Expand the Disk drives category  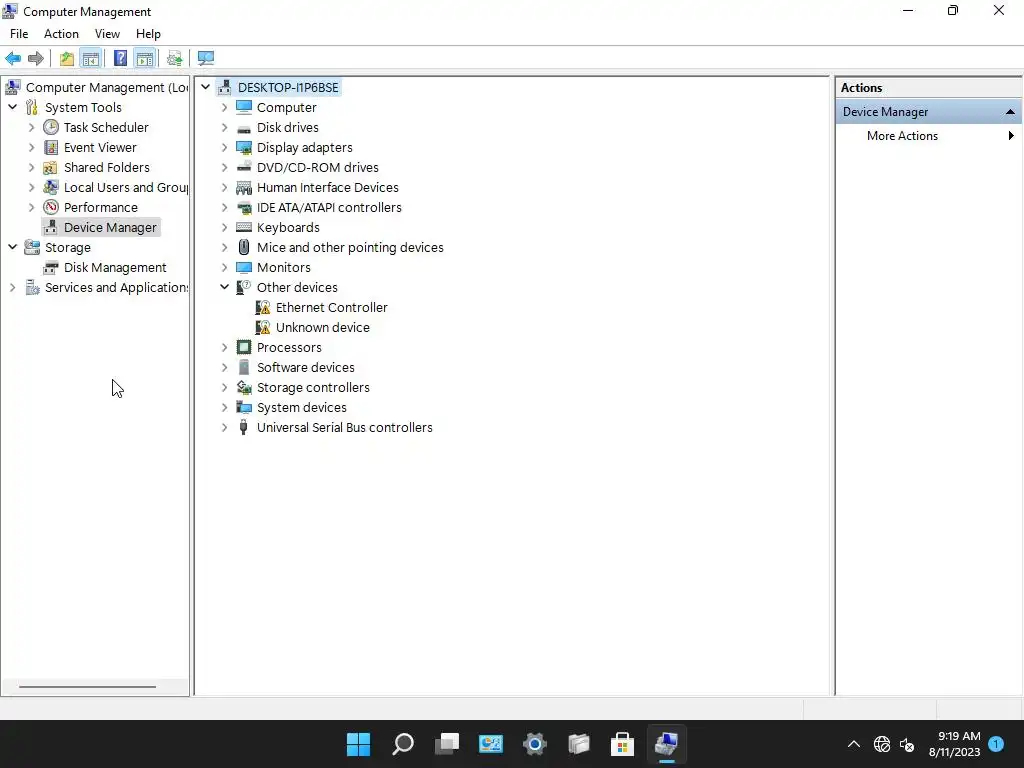[x=224, y=127]
